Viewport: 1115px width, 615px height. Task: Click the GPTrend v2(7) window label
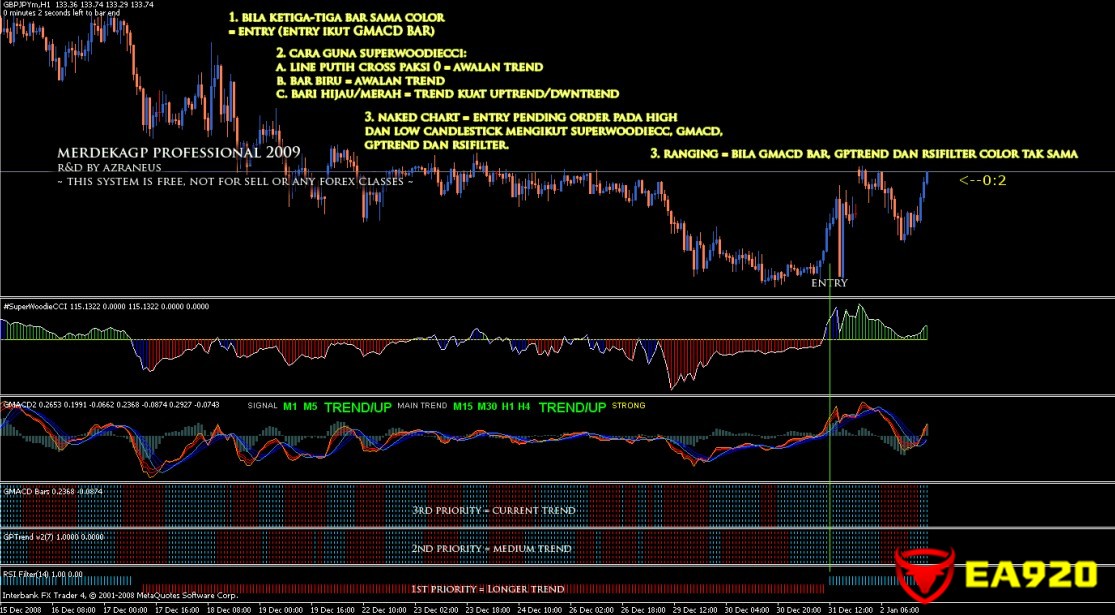pos(26,536)
